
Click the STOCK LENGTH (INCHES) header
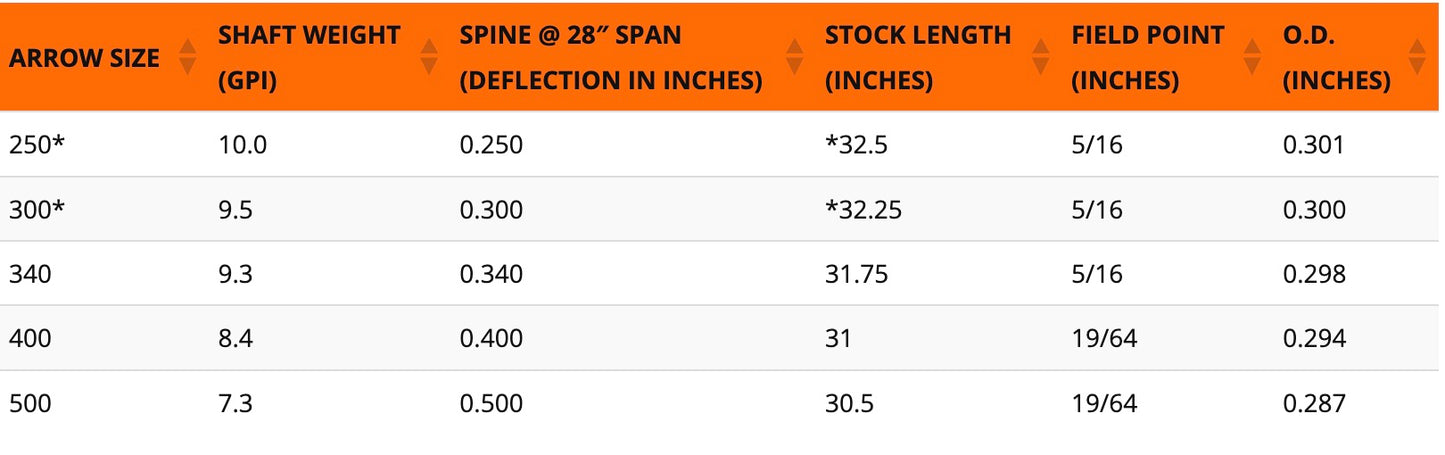918,58
